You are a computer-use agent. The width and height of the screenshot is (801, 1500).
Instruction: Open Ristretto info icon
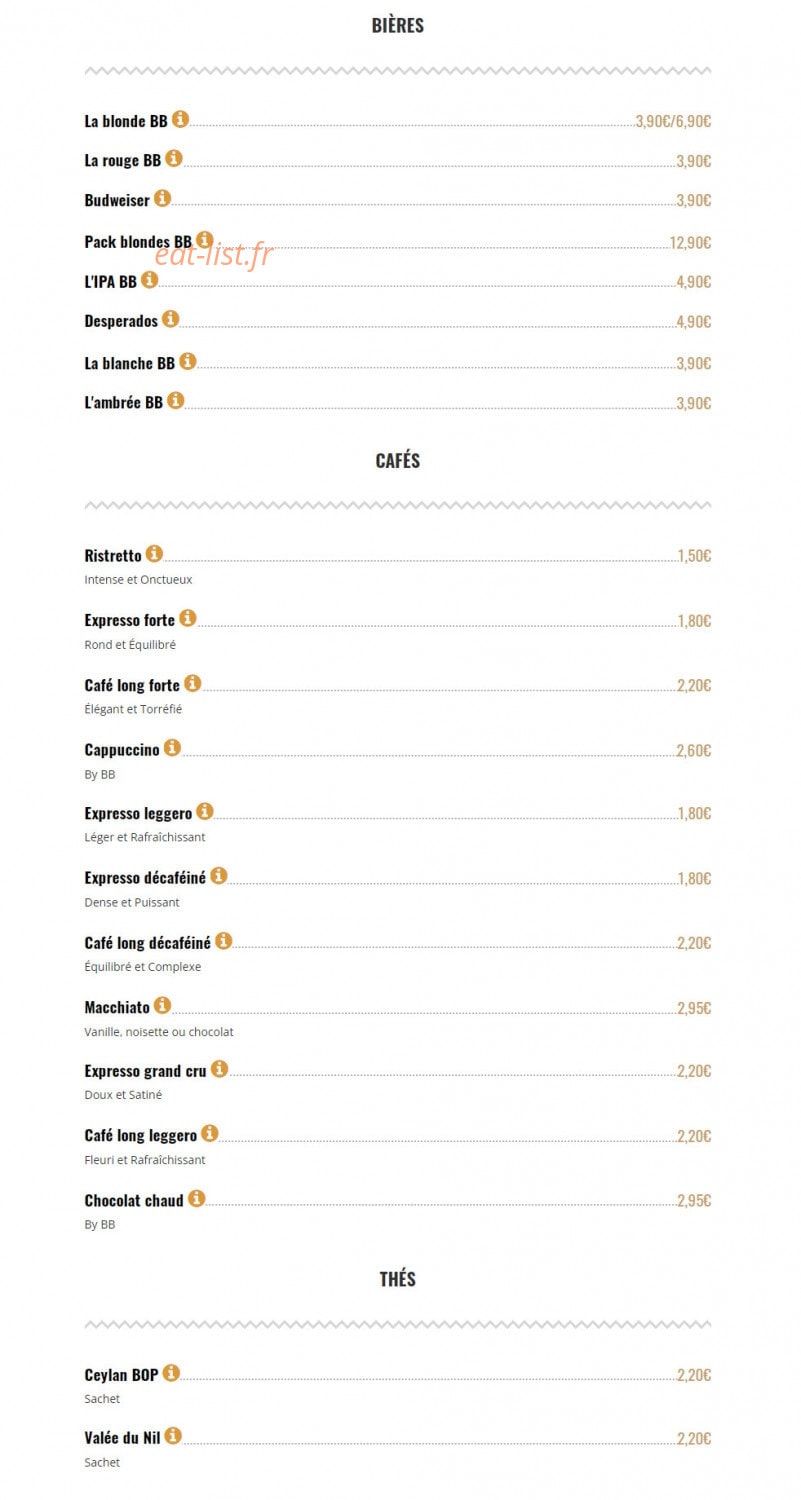point(154,553)
